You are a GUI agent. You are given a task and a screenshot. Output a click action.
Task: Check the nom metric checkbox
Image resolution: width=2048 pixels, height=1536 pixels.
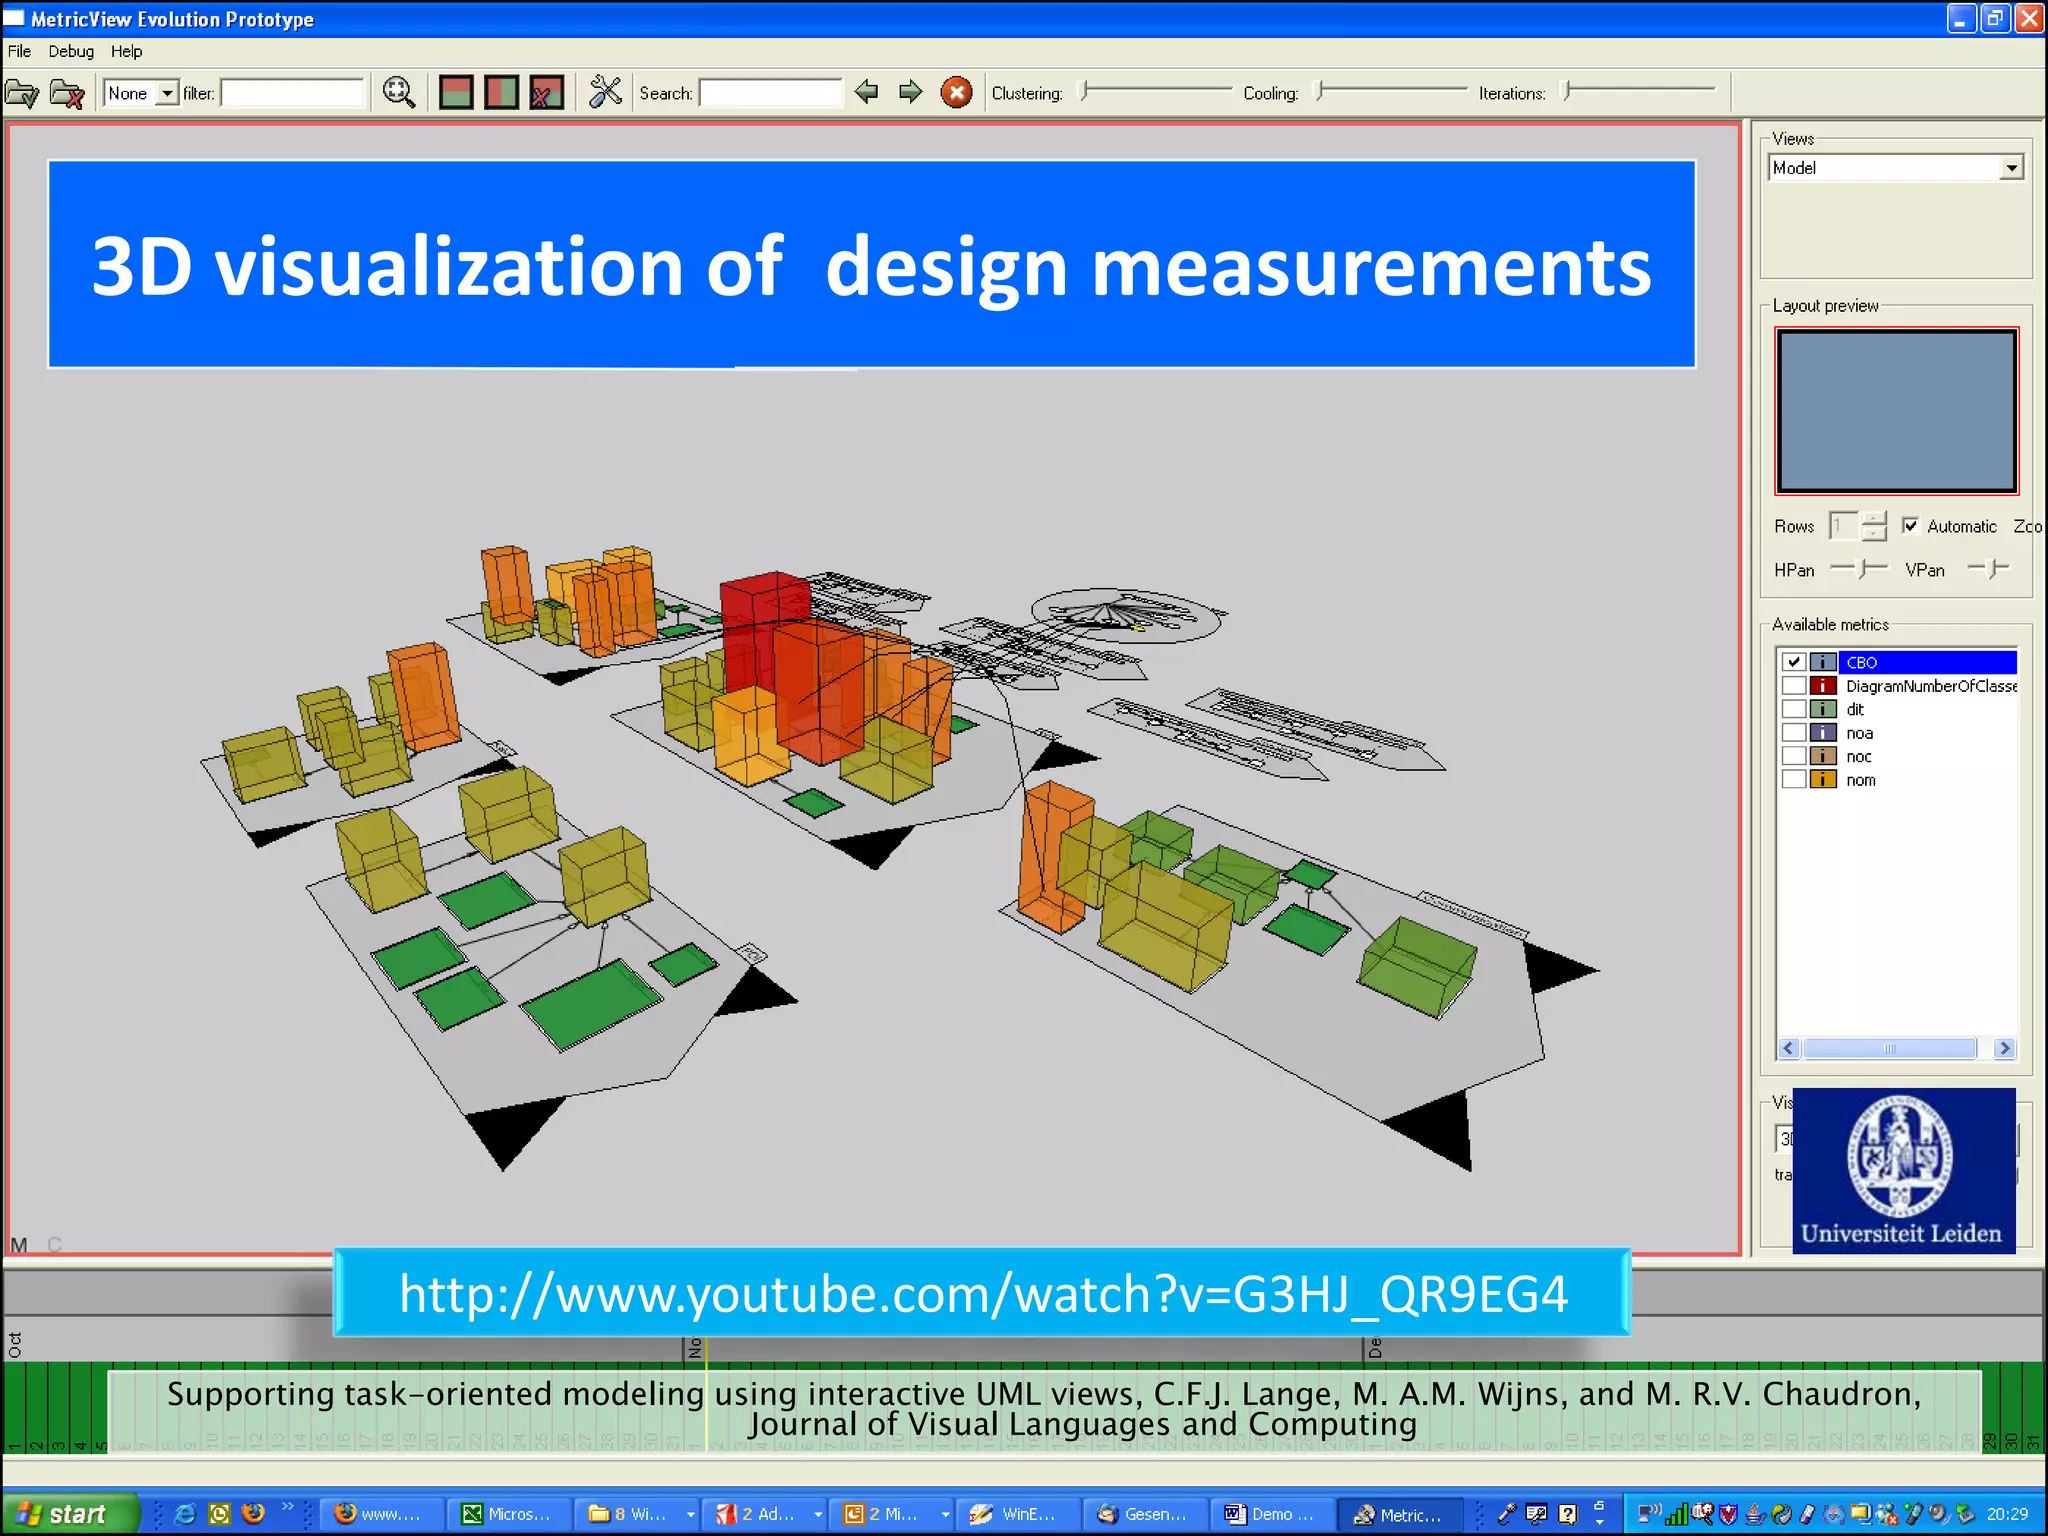tap(1794, 779)
